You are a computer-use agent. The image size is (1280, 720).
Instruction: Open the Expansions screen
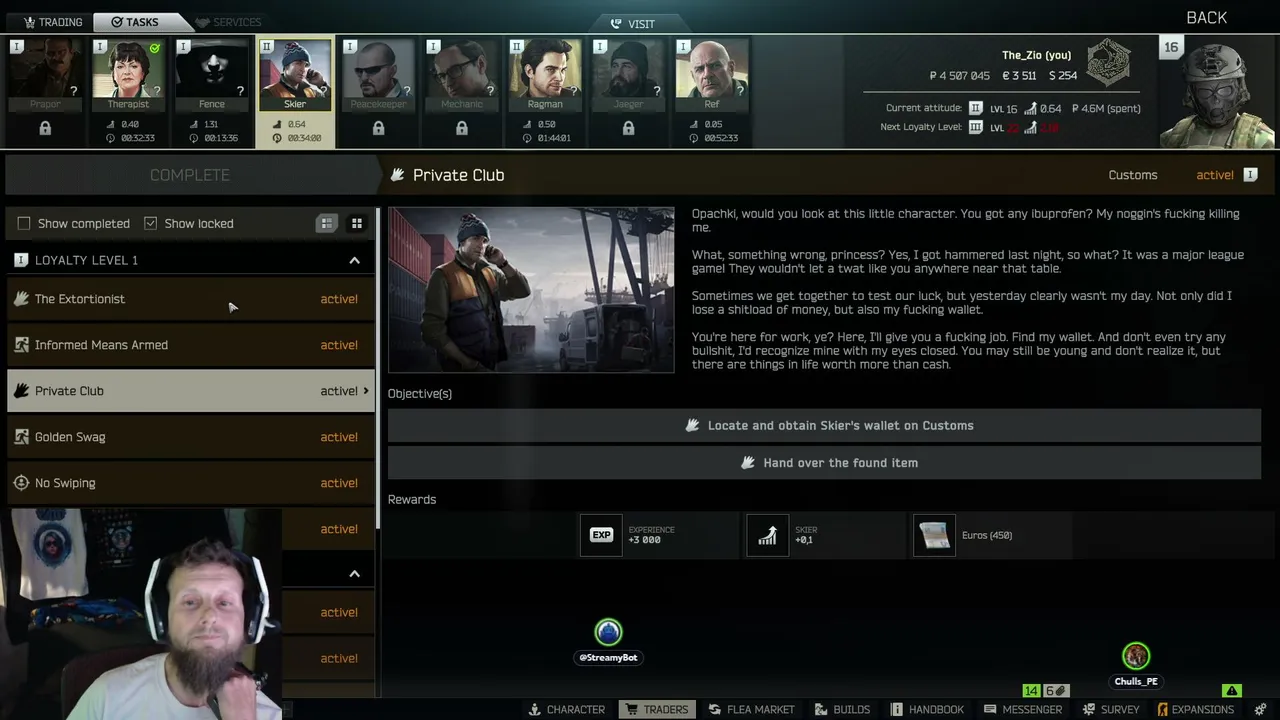(1195, 709)
